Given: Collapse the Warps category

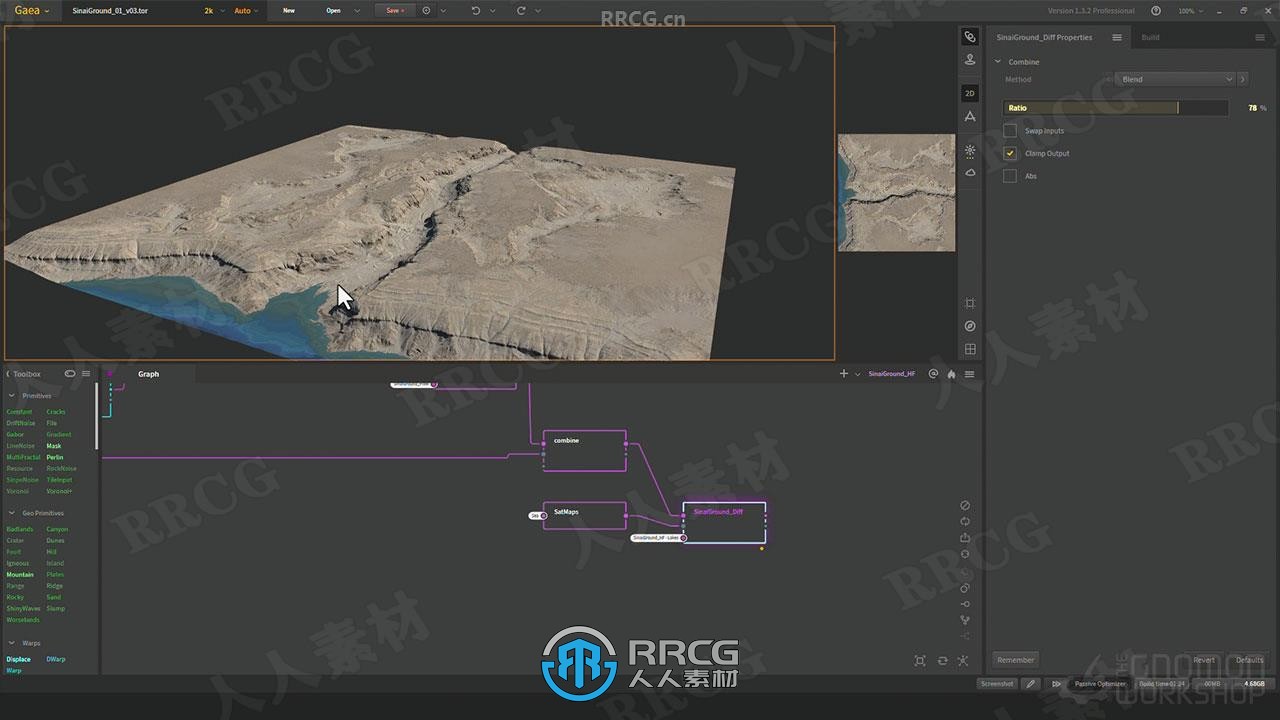Looking at the screenshot, I should (11, 643).
